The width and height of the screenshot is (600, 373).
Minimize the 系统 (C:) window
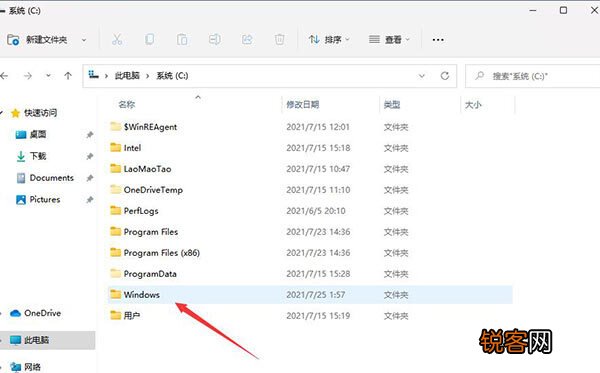[533, 10]
